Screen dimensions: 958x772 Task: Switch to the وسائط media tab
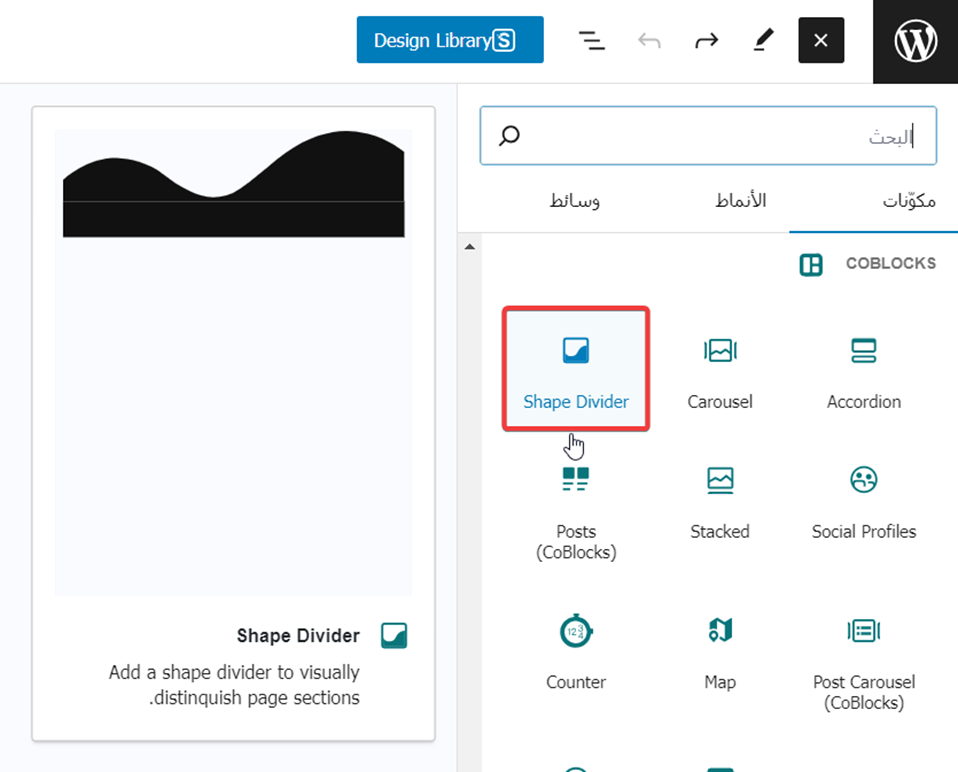tap(575, 201)
